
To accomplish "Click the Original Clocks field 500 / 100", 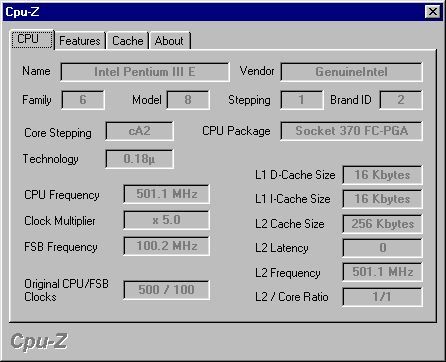I will point(166,290).
